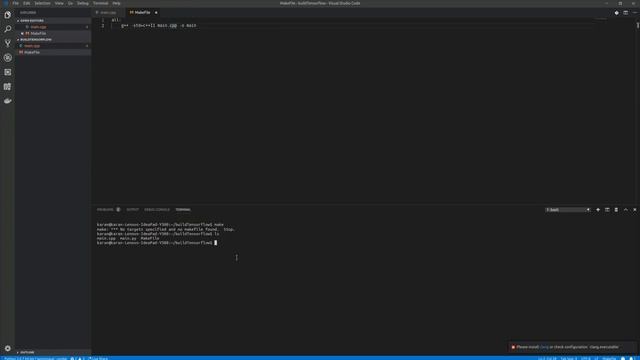Open the View menu
Screen dimensions: 640x360
59,3
